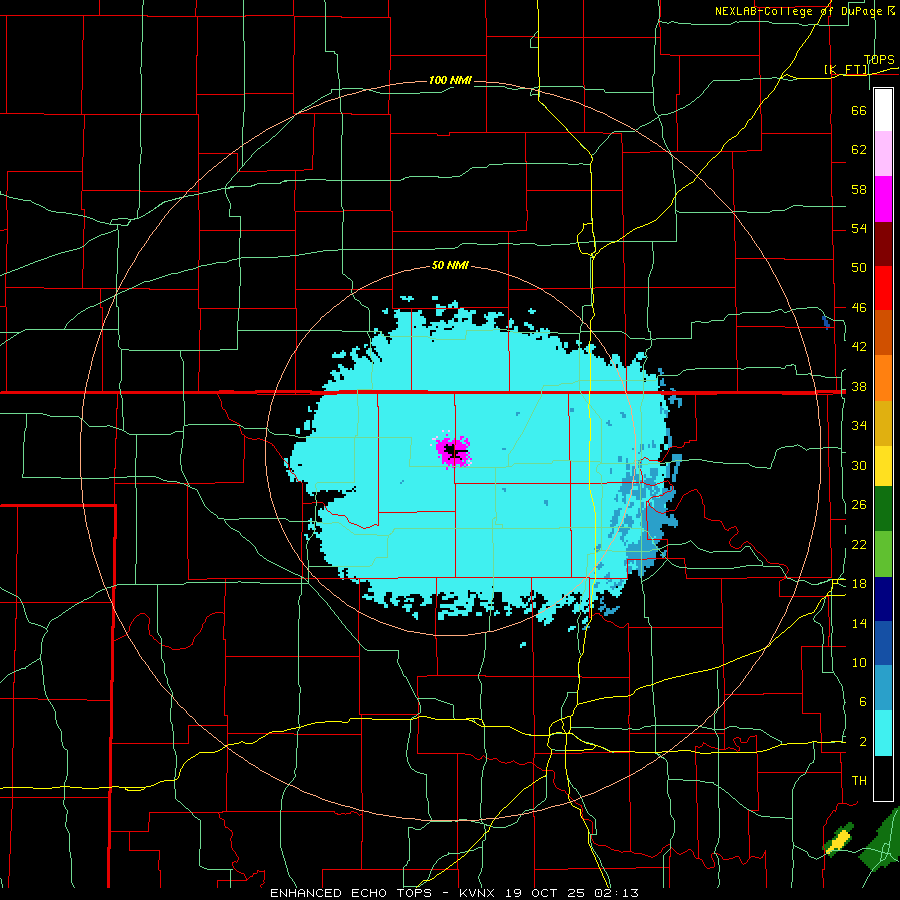Click the "100 NMI" range ring label
The image size is (900, 900).
click(451, 80)
